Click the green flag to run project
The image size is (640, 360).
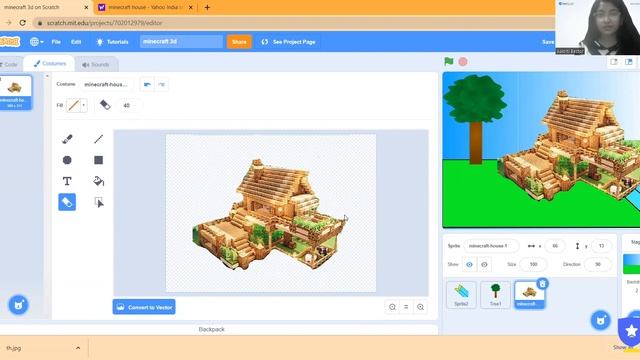tap(449, 62)
